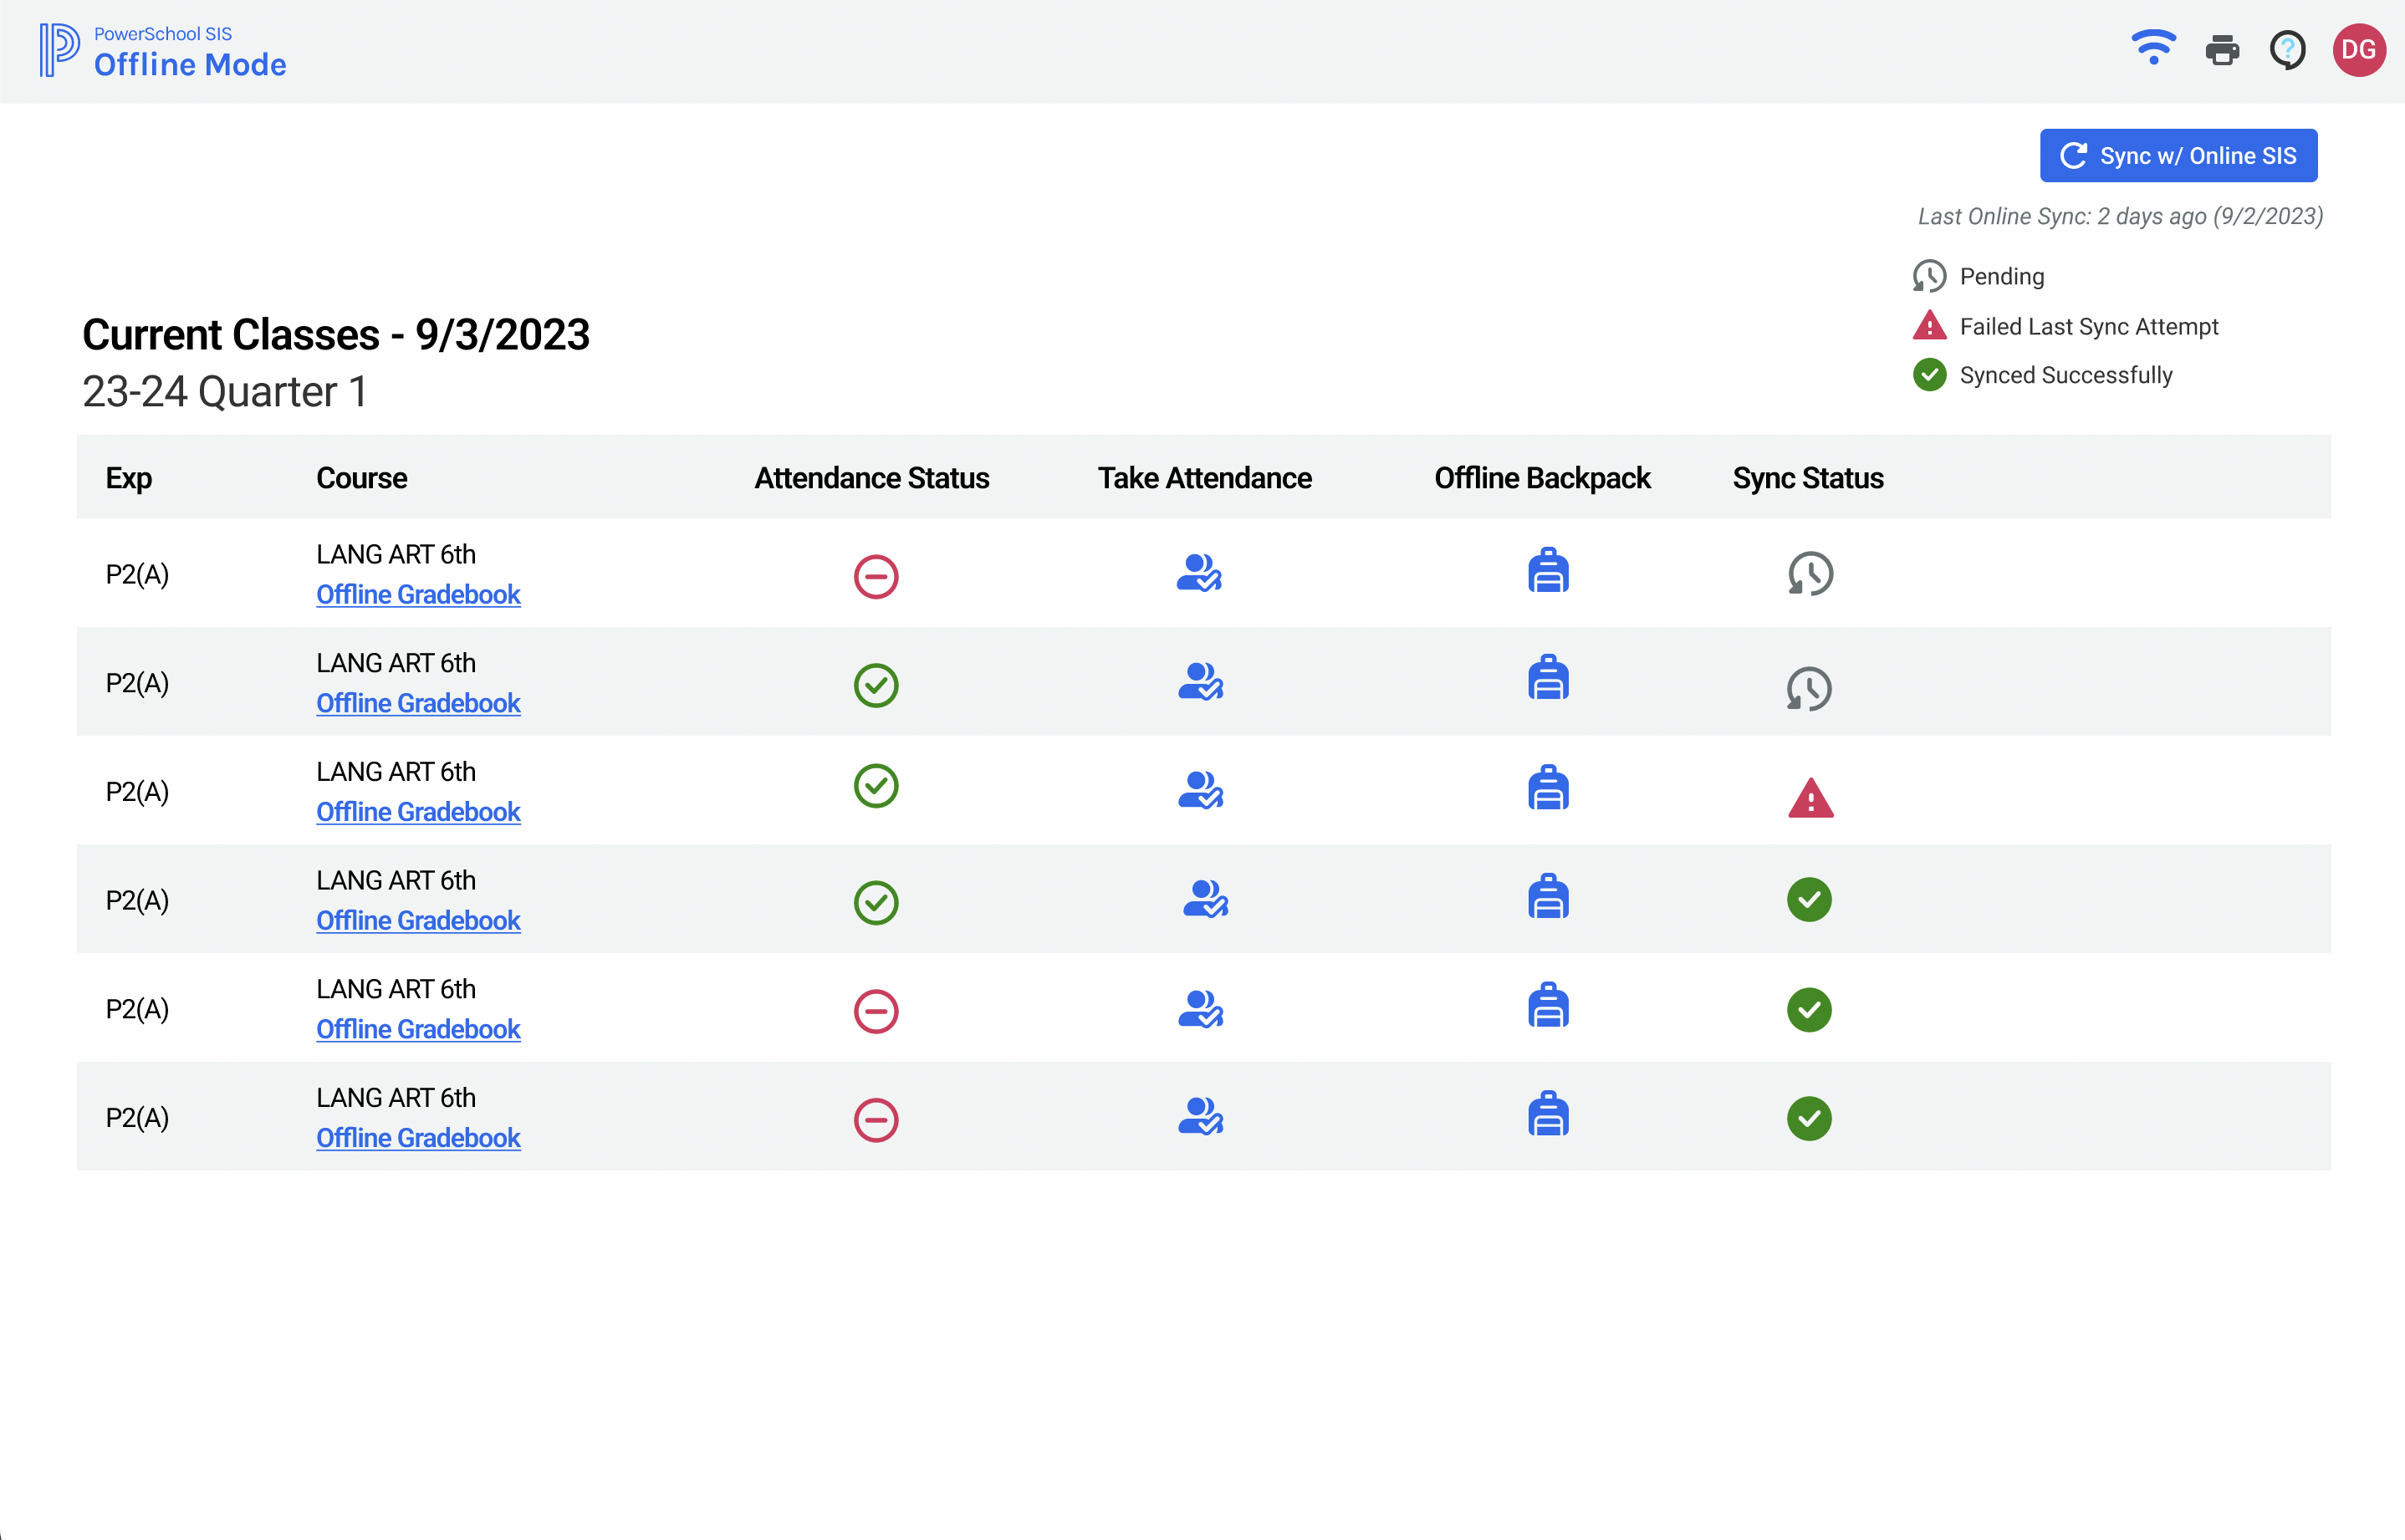Open Take Attendance for the first LANG ART 6th class
The image size is (2405, 1540).
click(x=1201, y=574)
